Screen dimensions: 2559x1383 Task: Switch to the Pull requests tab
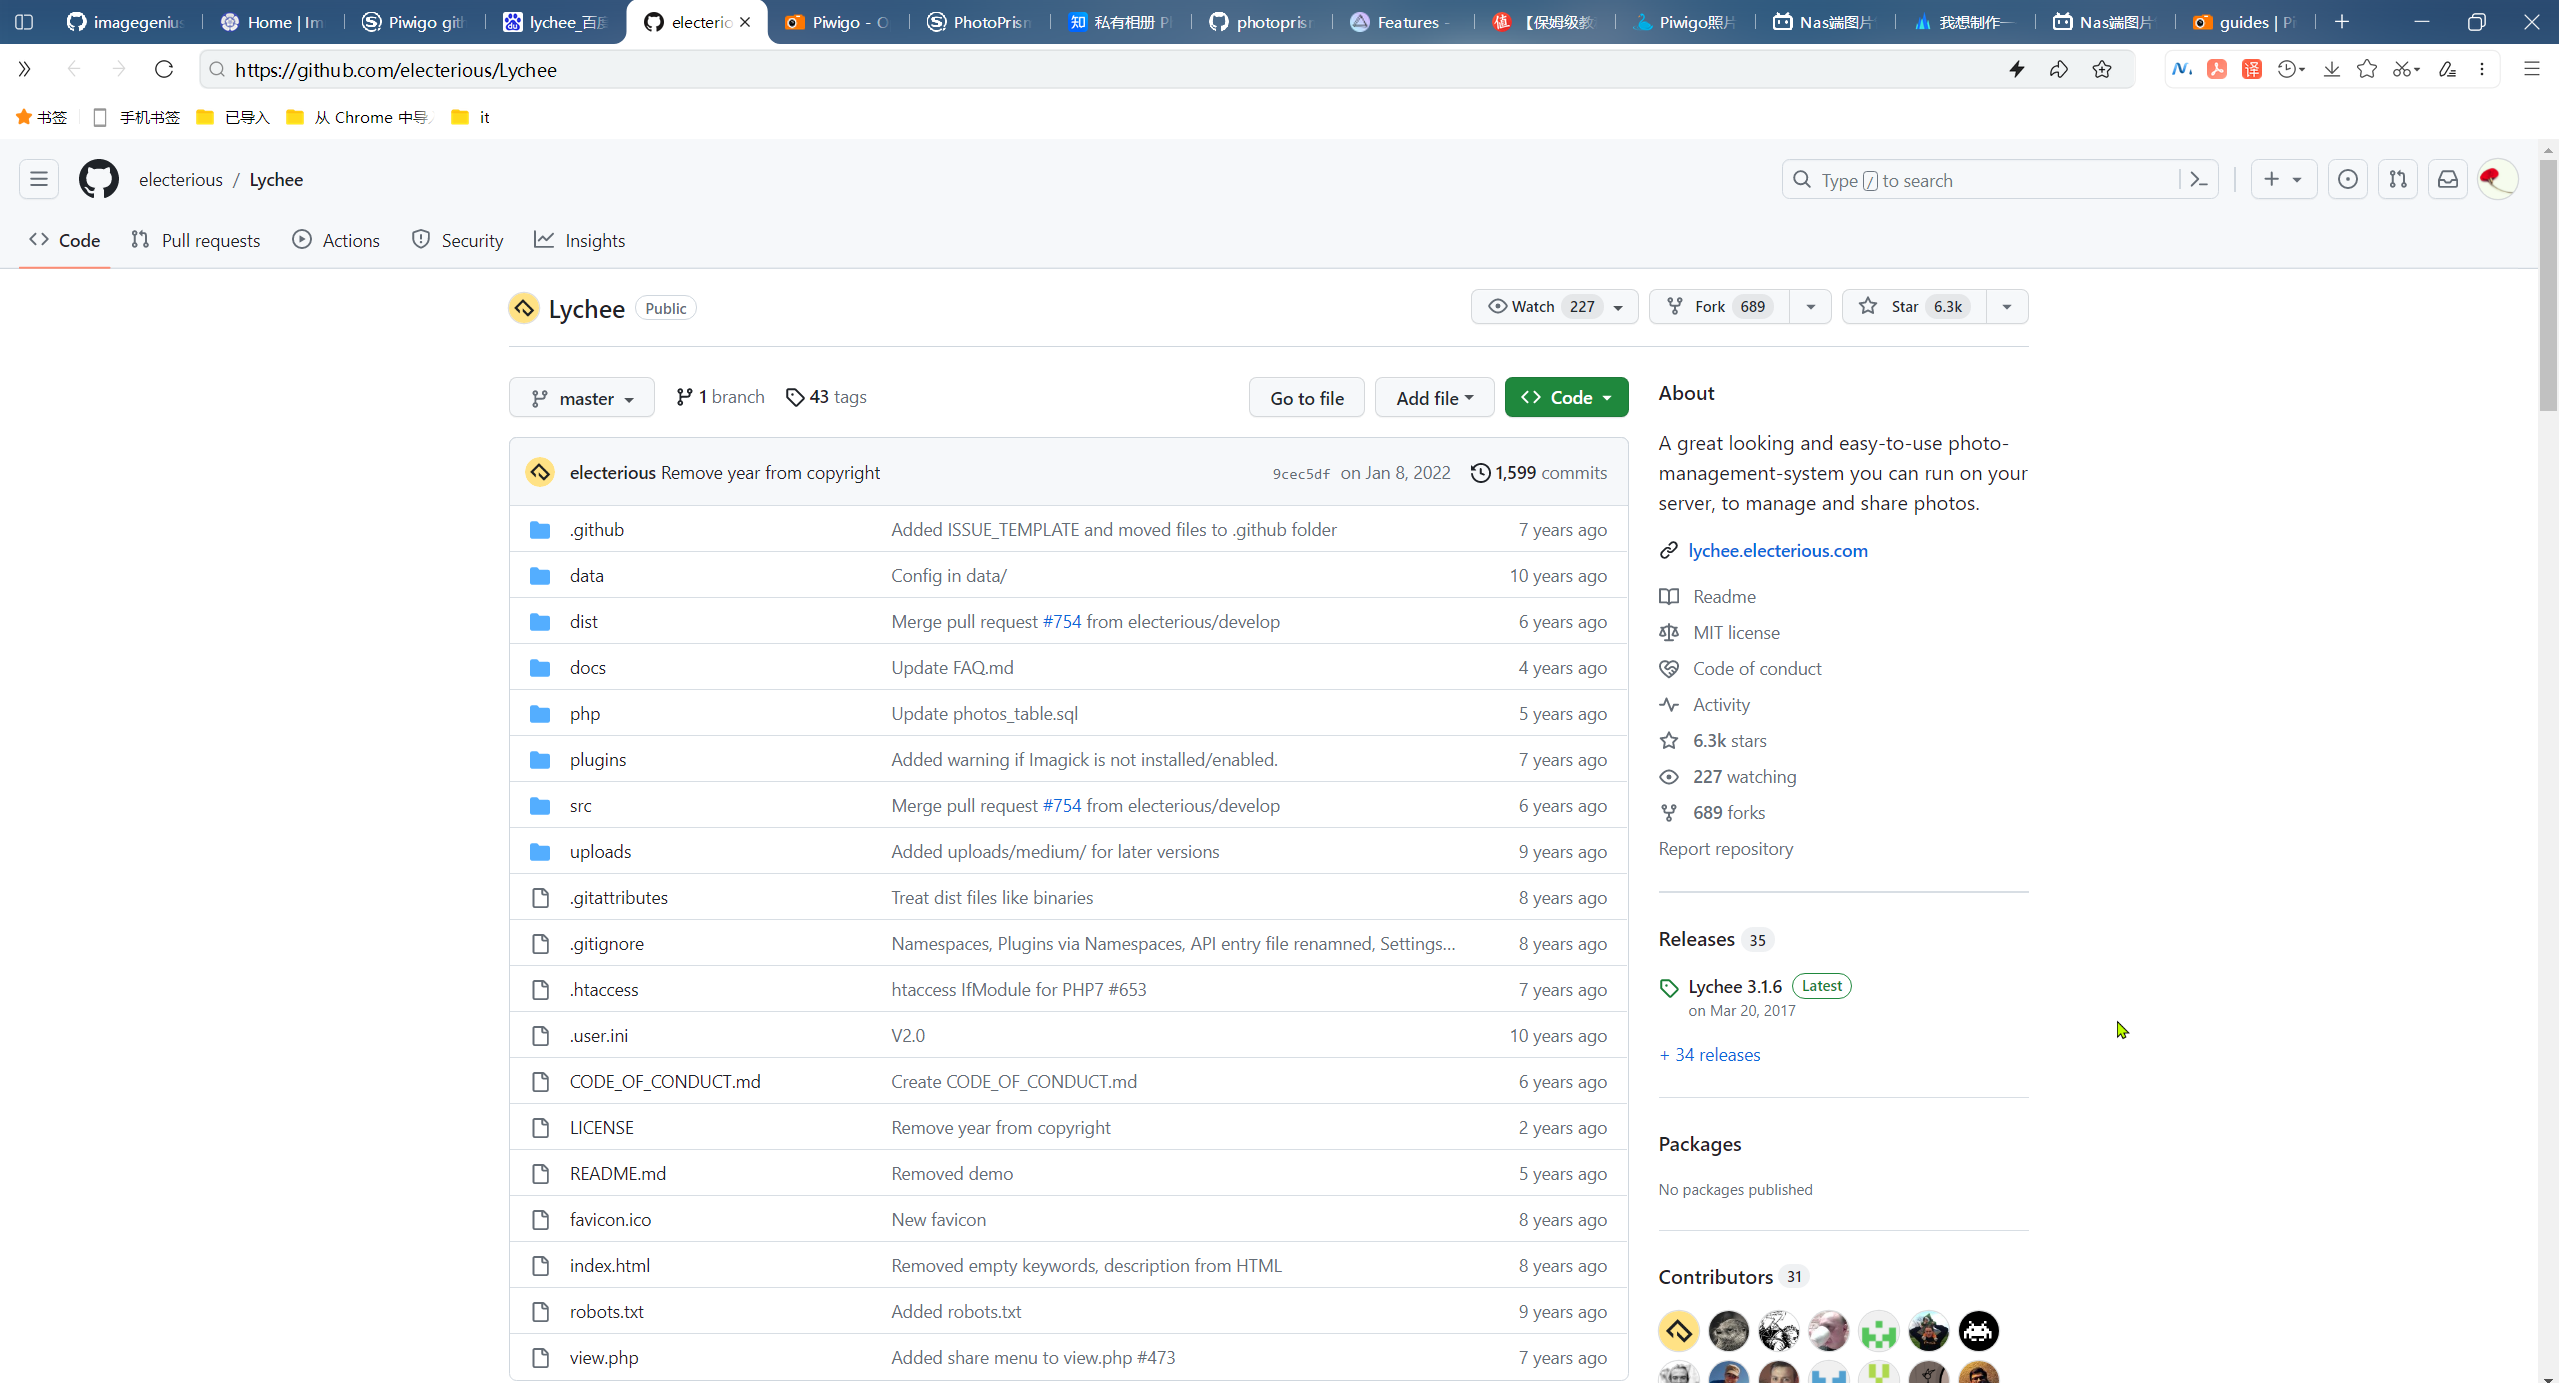[x=196, y=240]
